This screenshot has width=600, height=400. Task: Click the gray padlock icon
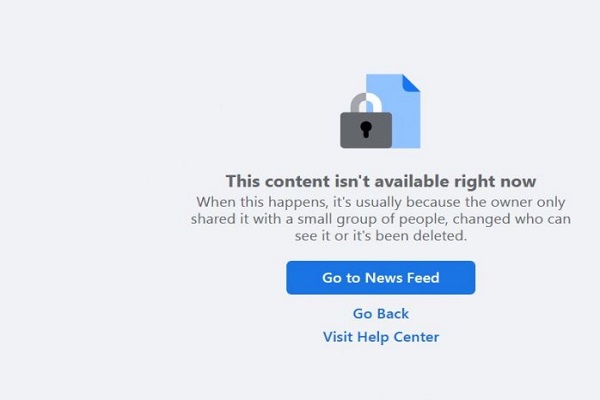[x=366, y=121]
